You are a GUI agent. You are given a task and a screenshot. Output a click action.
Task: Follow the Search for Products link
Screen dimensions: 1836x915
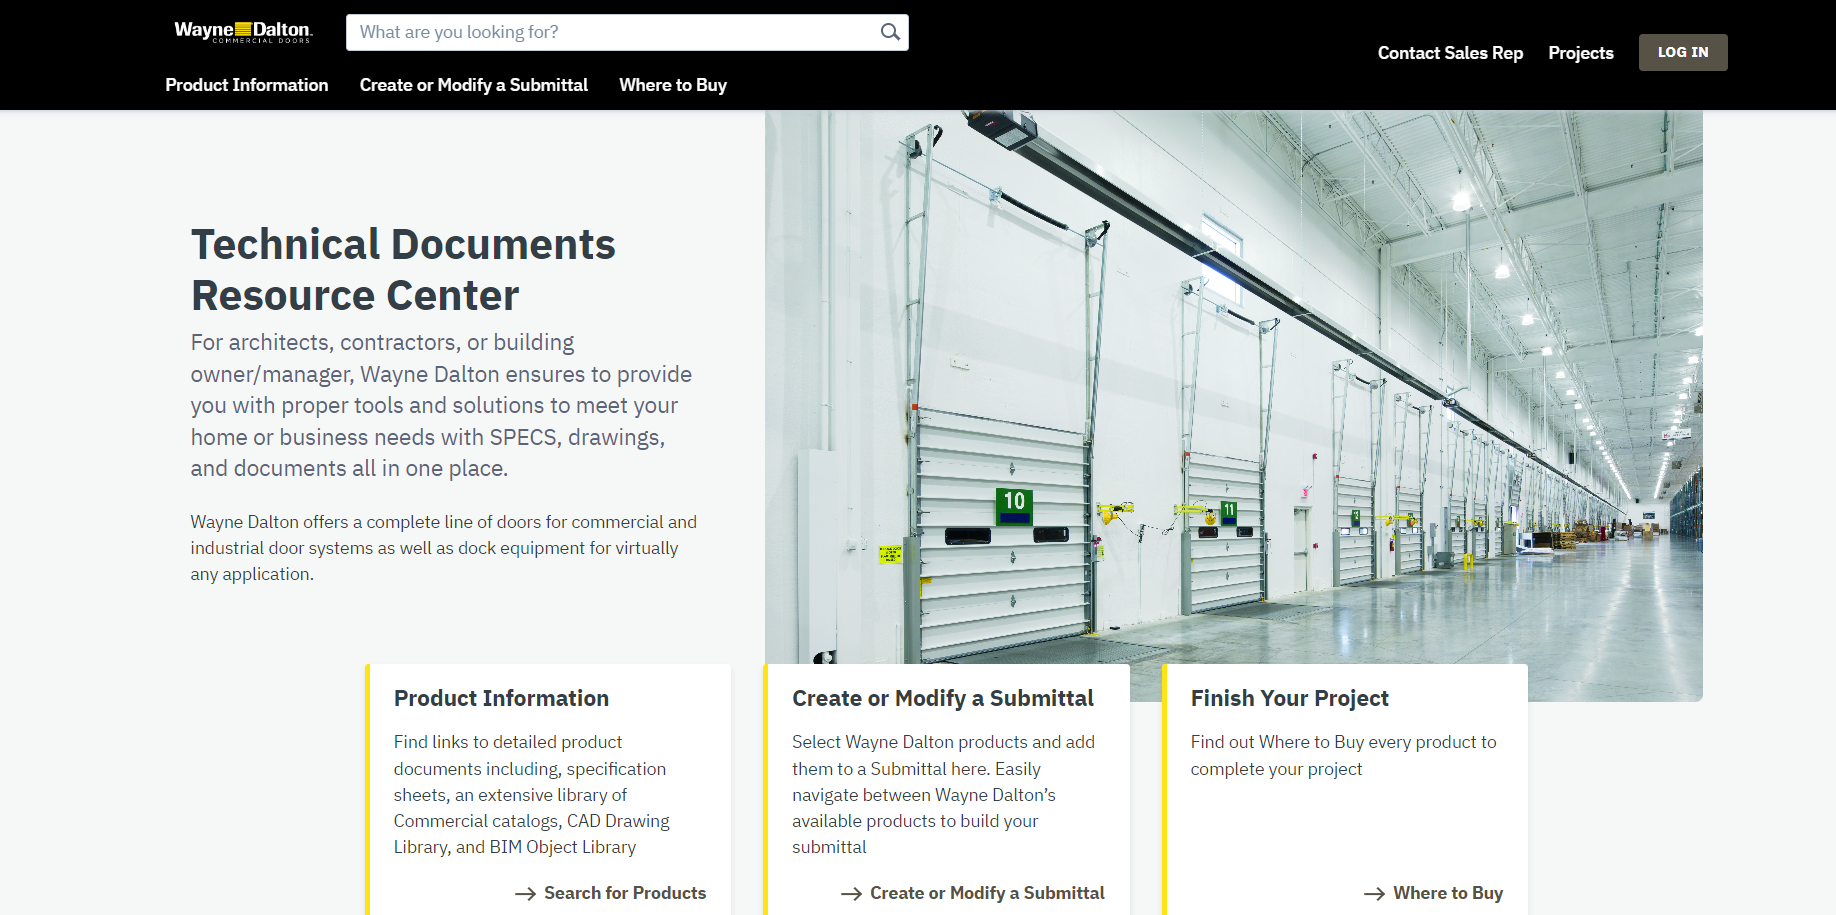pos(624,893)
